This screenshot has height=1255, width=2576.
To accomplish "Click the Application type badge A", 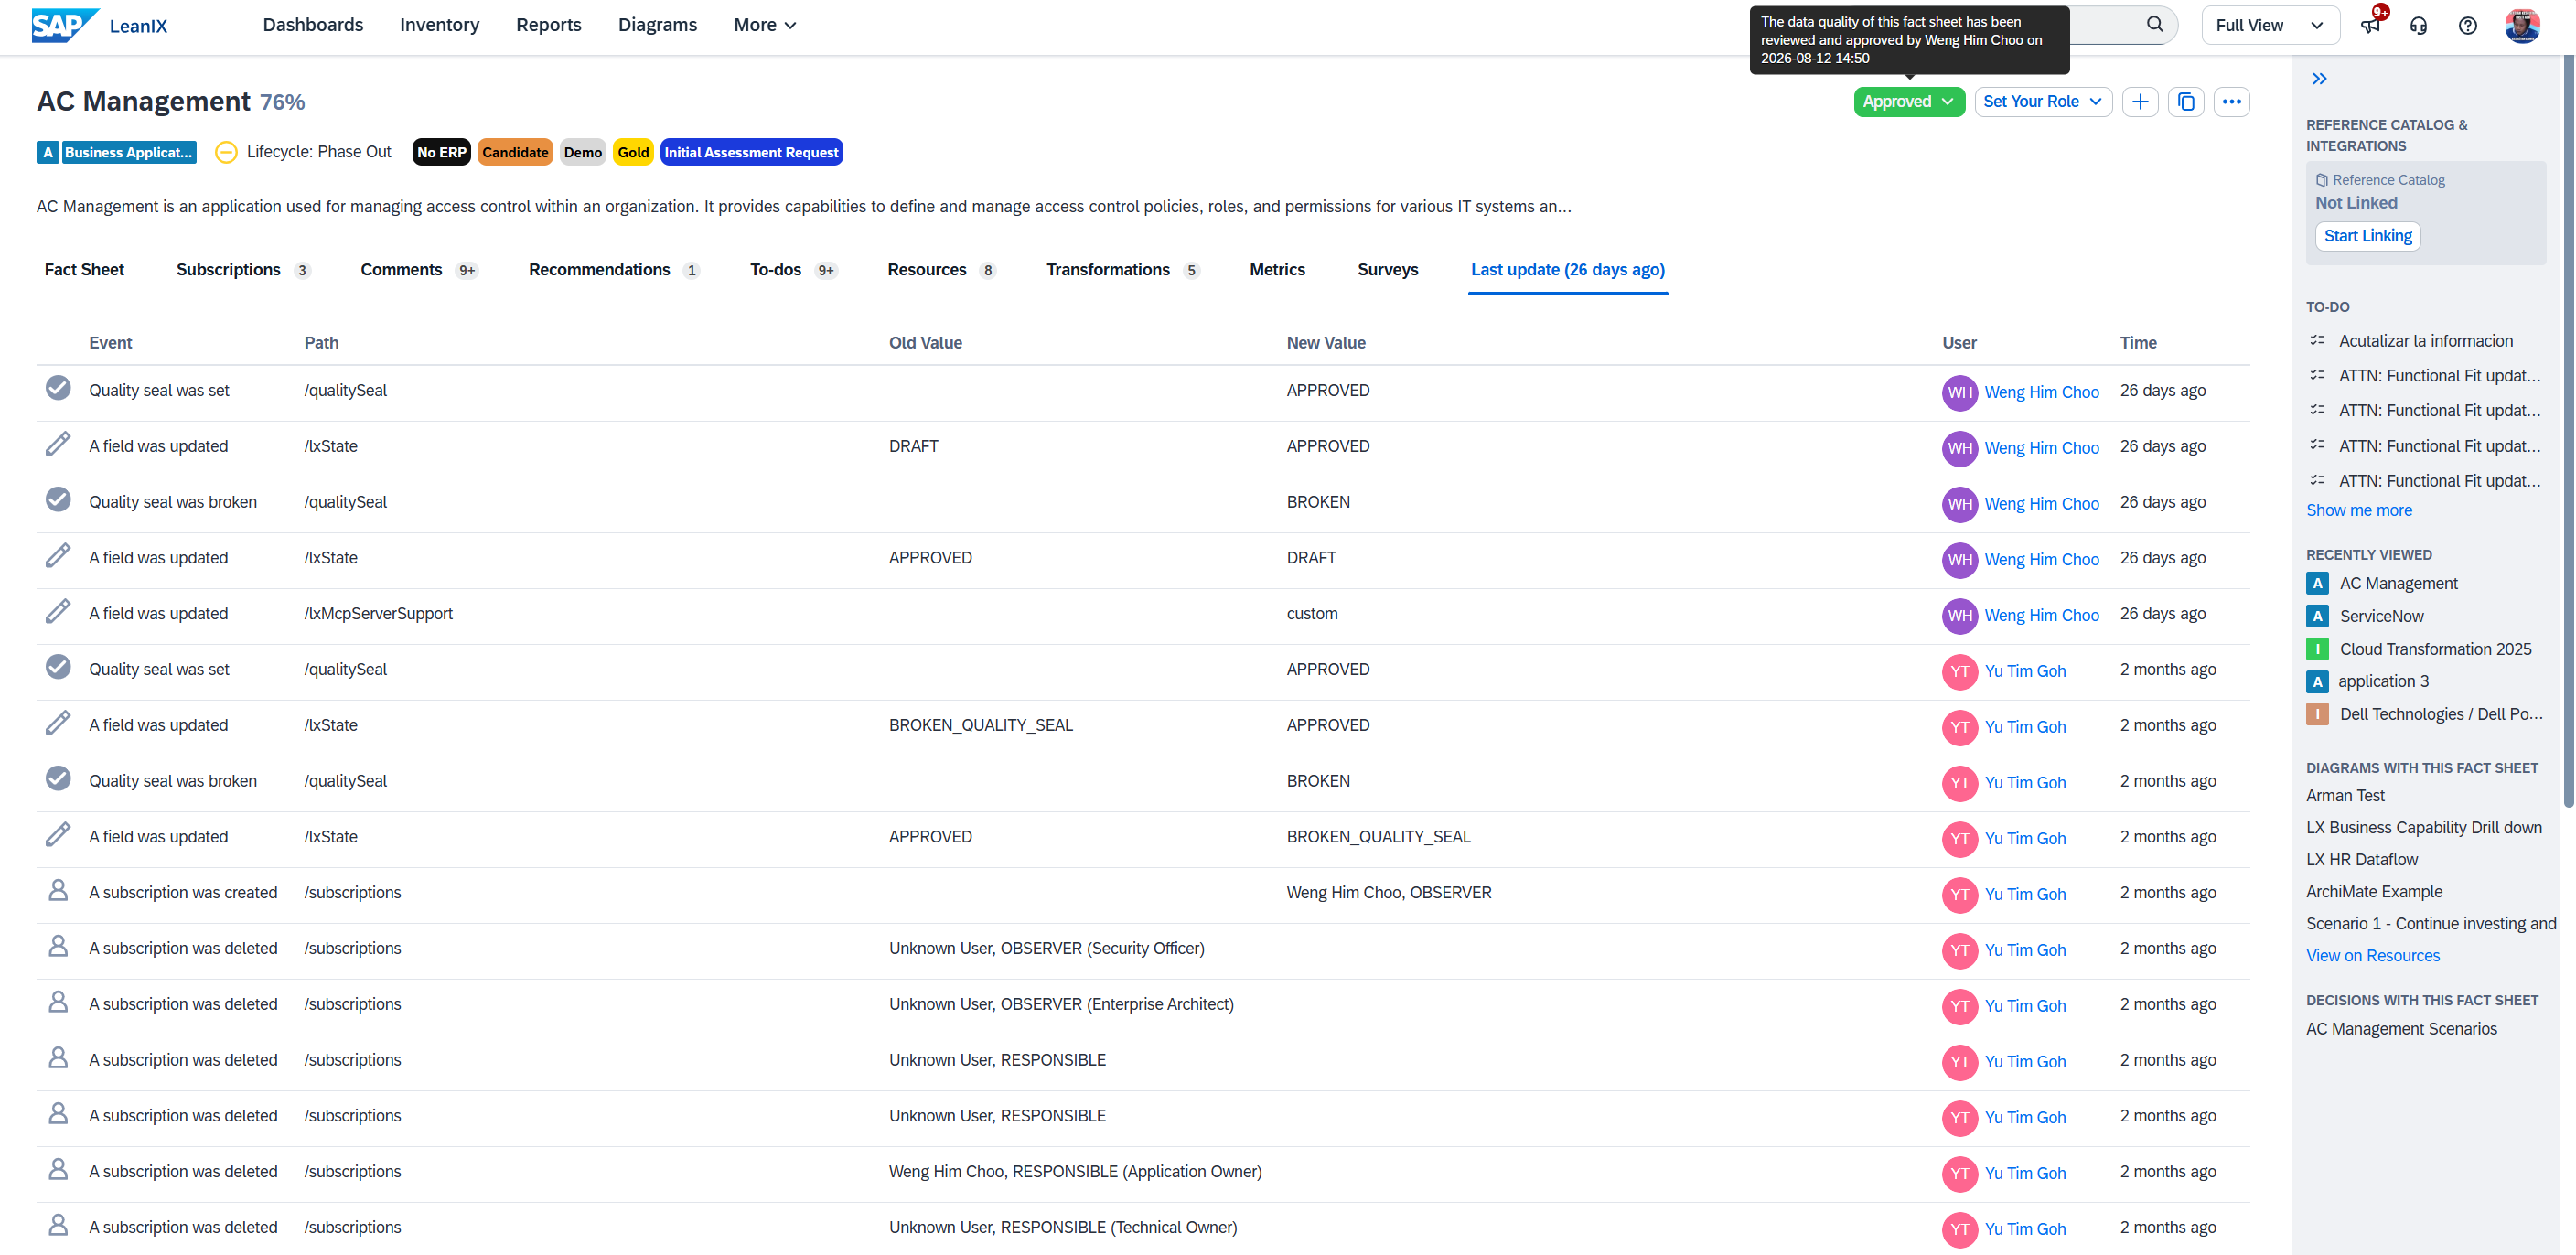I will [47, 152].
